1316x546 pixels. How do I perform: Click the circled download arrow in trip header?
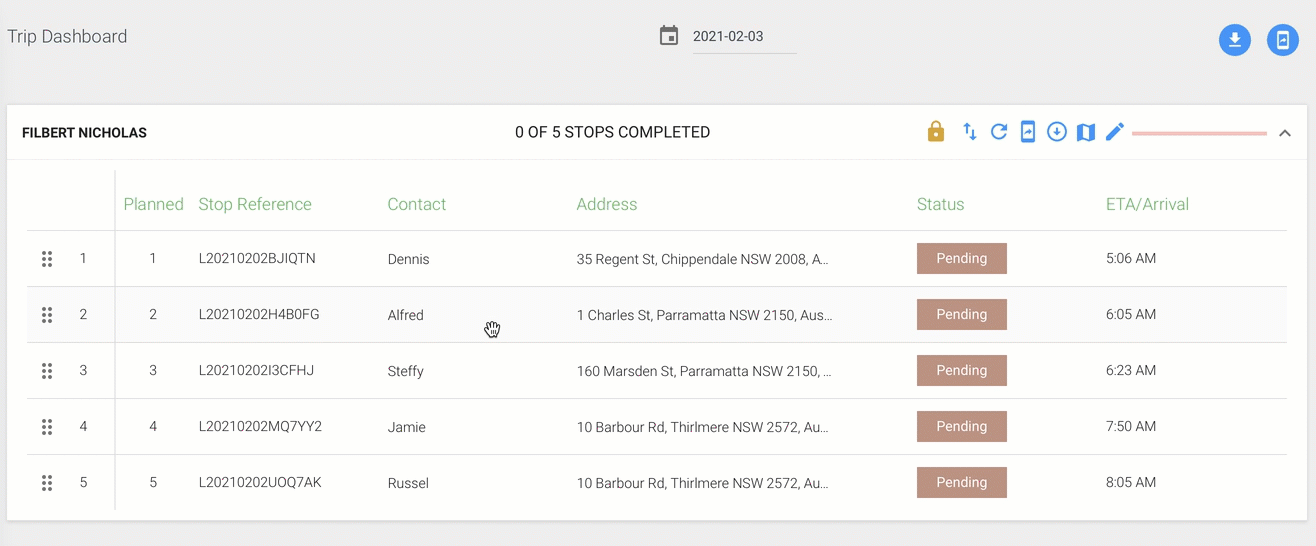click(1057, 132)
